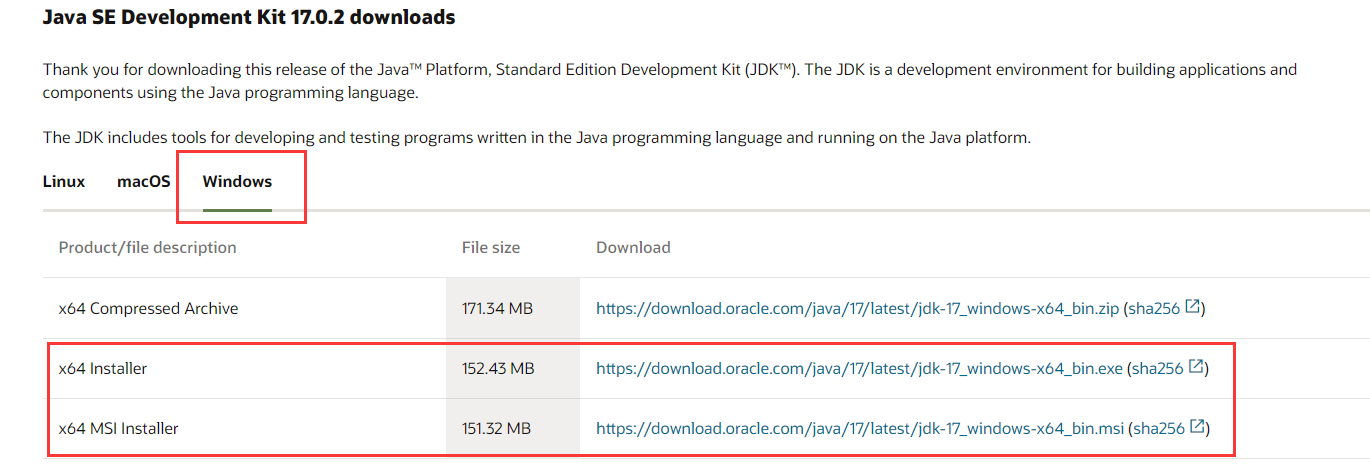The height and width of the screenshot is (476, 1370).
Task: Open sha256 text link for msi installer
Action: point(1159,429)
